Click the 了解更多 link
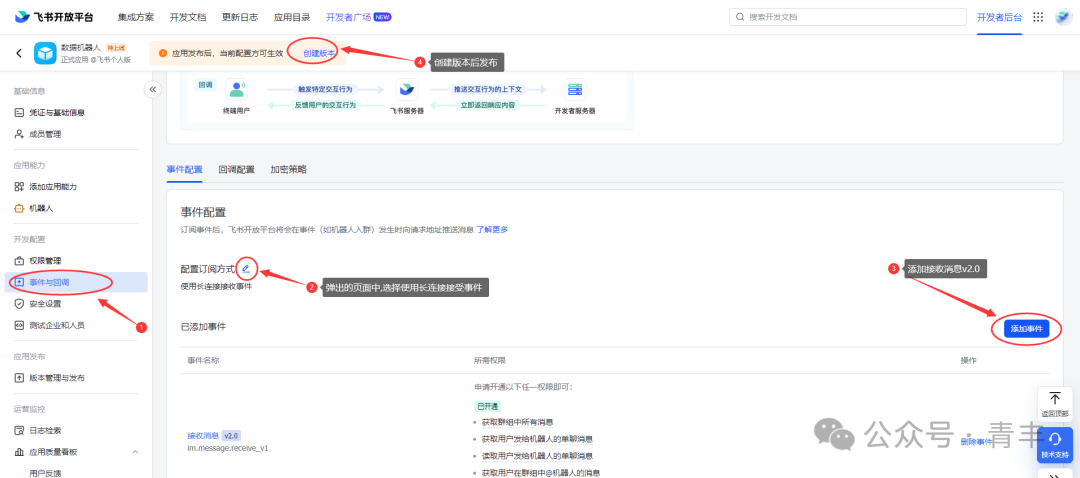The image size is (1080, 478). pyautogui.click(x=492, y=229)
